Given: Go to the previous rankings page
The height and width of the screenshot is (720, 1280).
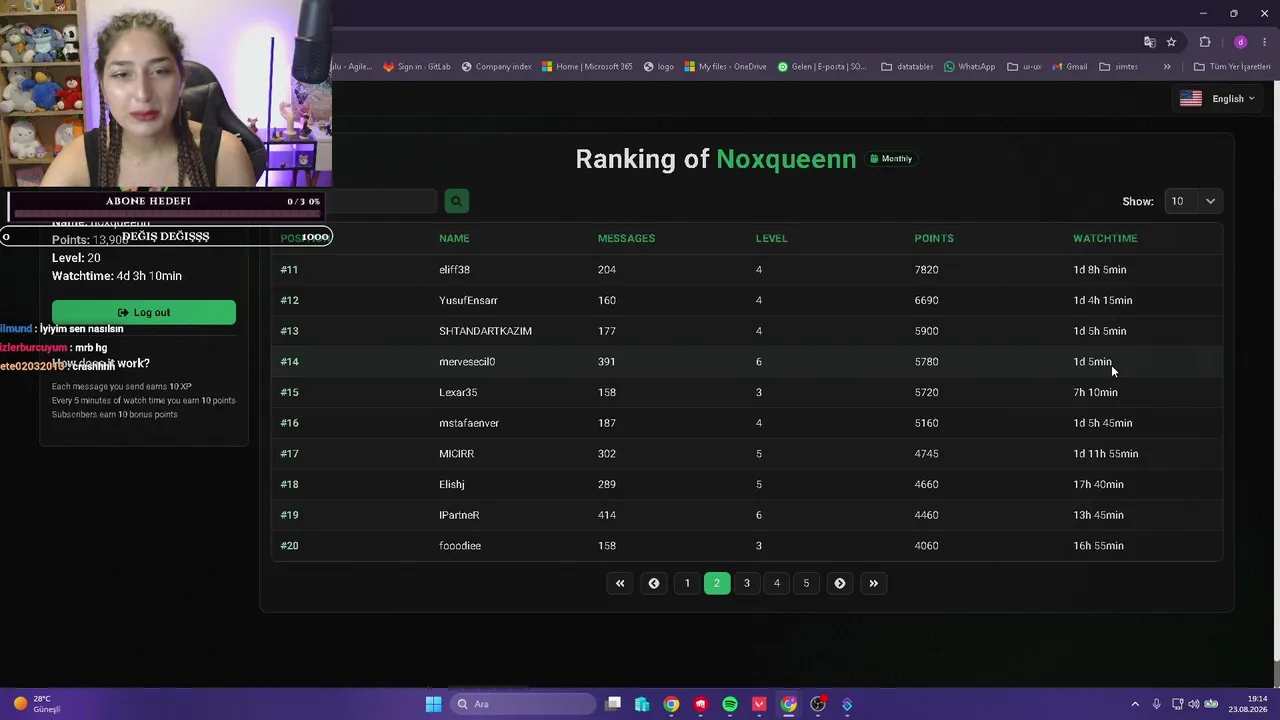Looking at the screenshot, I should pos(654,583).
